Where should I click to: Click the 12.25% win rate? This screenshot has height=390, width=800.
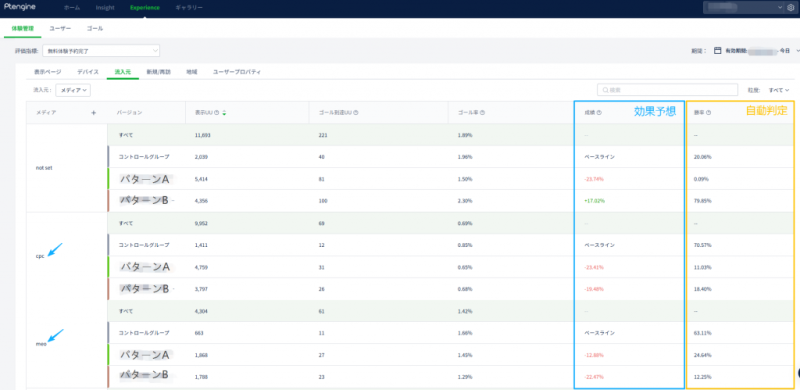[x=702, y=377]
